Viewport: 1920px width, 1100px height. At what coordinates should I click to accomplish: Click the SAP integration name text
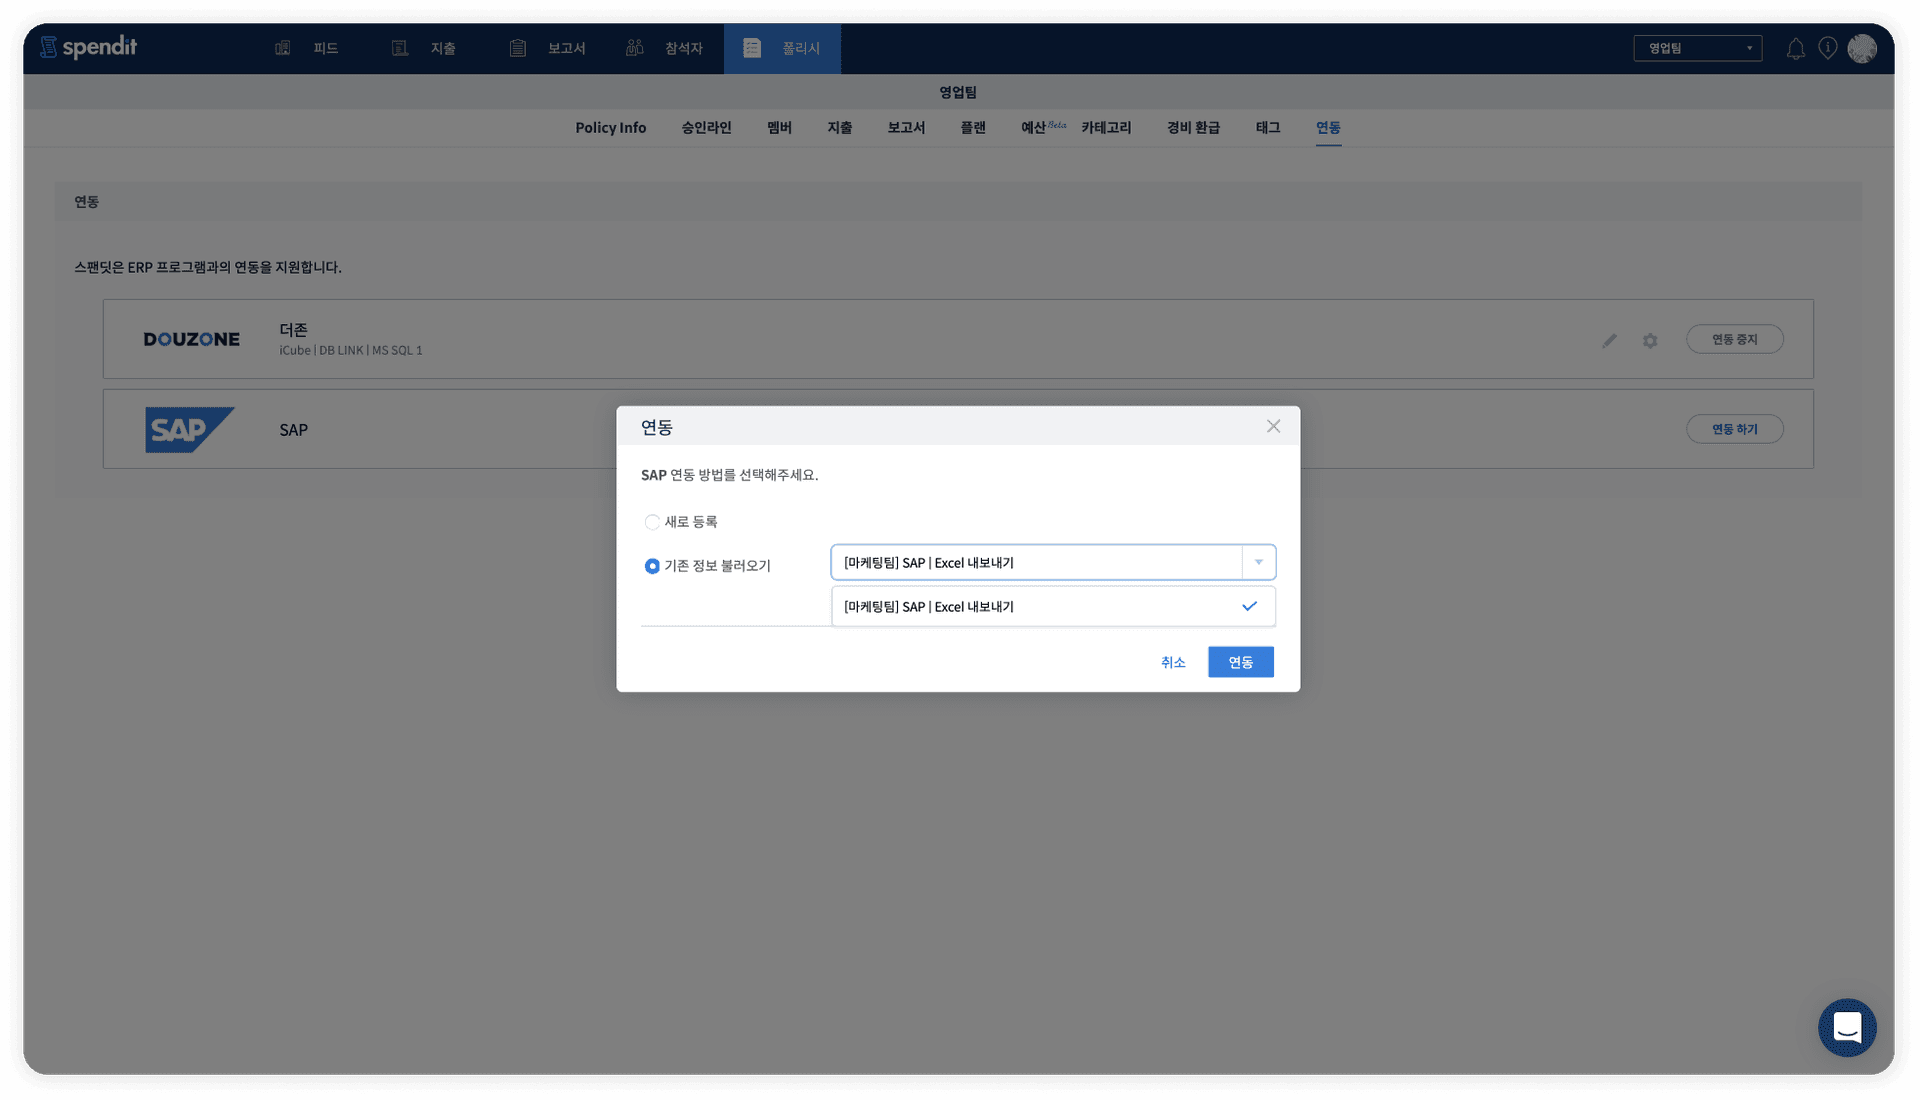click(x=293, y=430)
